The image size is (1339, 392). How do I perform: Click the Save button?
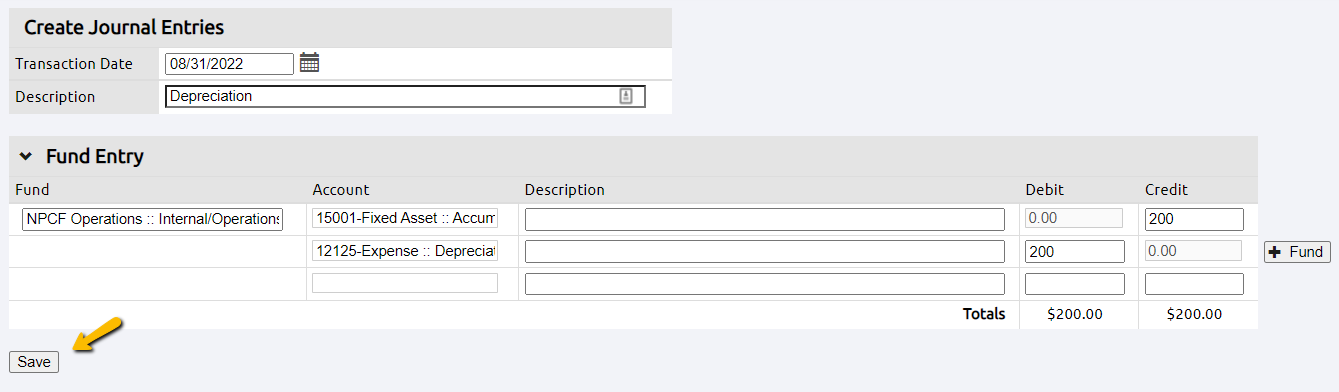coord(34,362)
